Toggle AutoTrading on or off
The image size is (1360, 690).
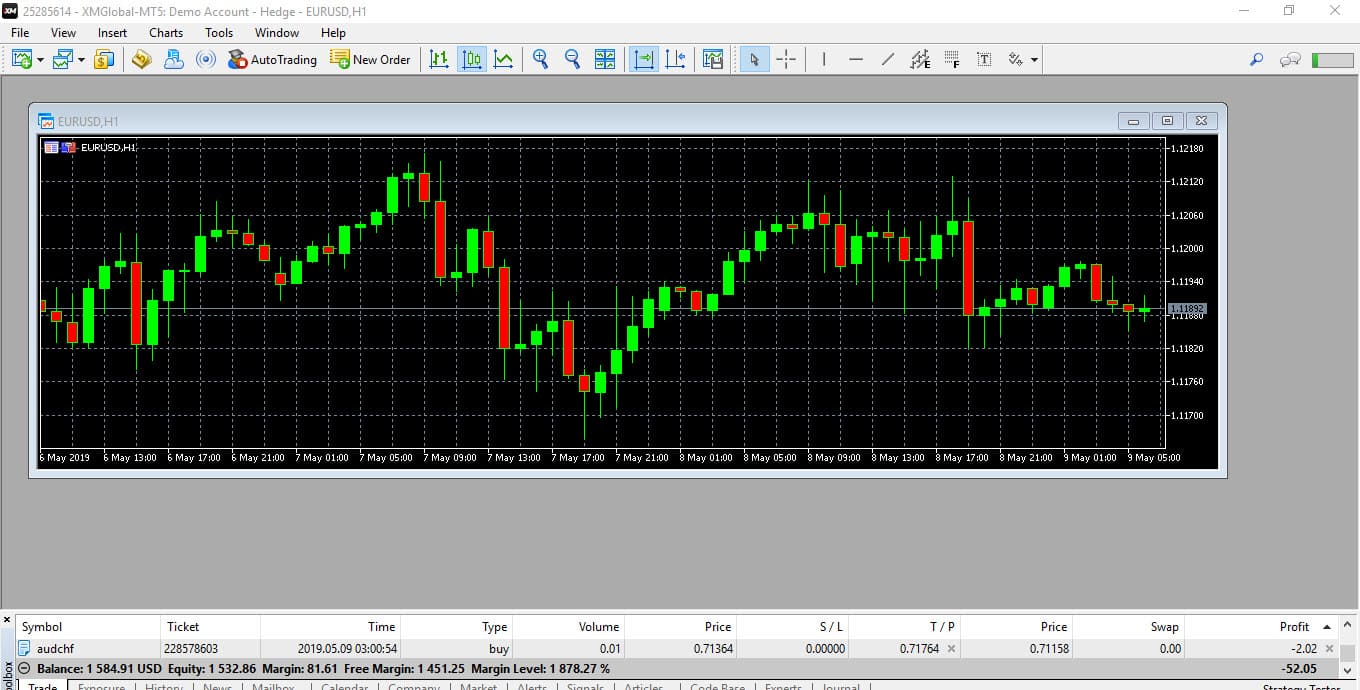(x=272, y=59)
